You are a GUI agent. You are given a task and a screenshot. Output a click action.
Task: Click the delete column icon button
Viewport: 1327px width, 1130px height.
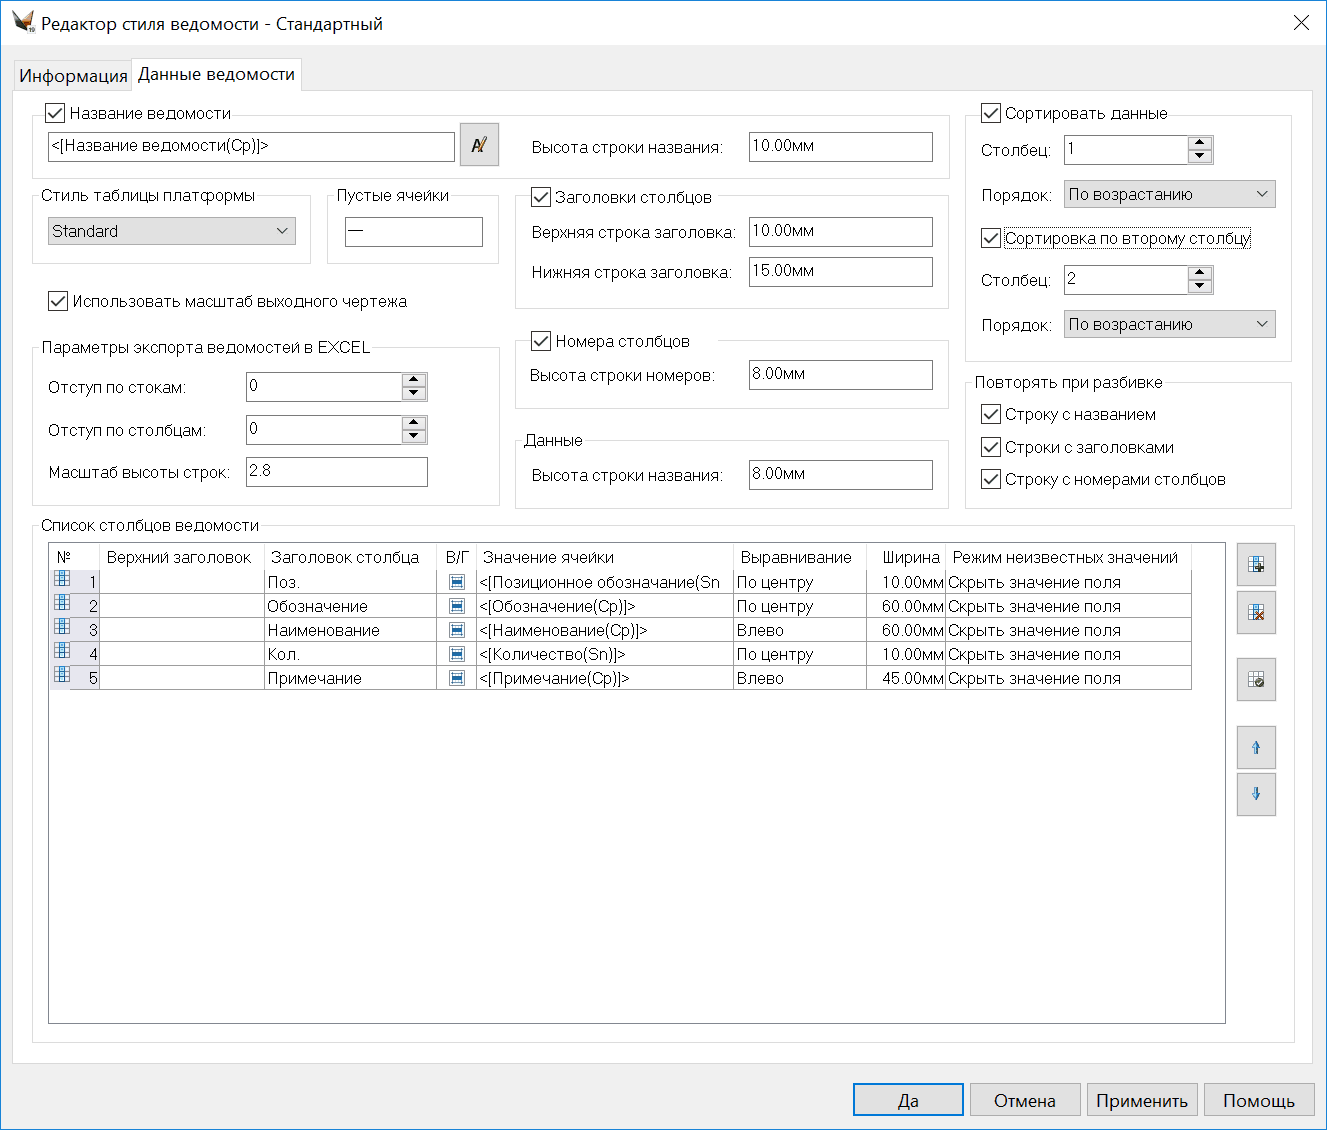tap(1256, 613)
